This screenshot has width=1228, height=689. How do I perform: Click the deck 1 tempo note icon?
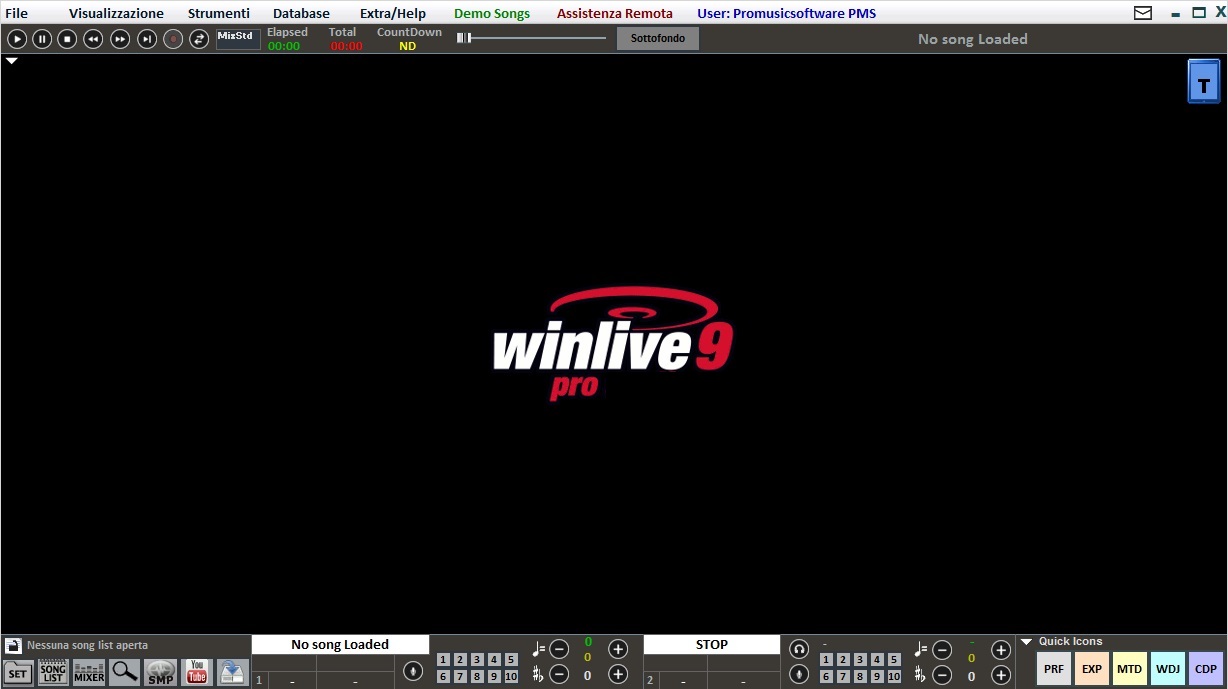pyautogui.click(x=539, y=649)
